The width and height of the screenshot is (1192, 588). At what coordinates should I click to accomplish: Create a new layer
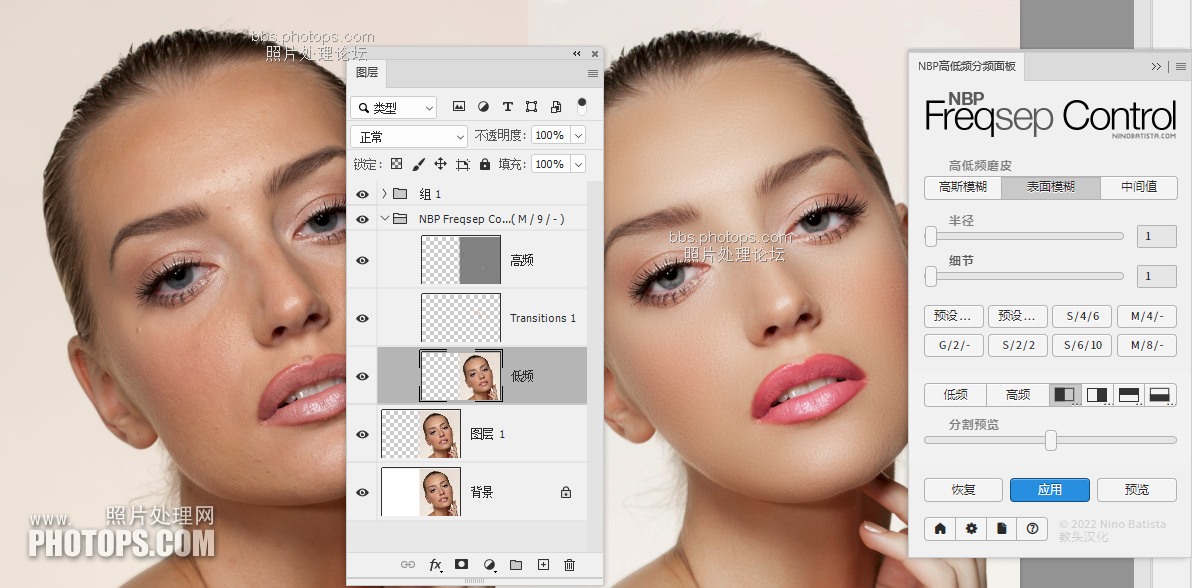(x=543, y=564)
